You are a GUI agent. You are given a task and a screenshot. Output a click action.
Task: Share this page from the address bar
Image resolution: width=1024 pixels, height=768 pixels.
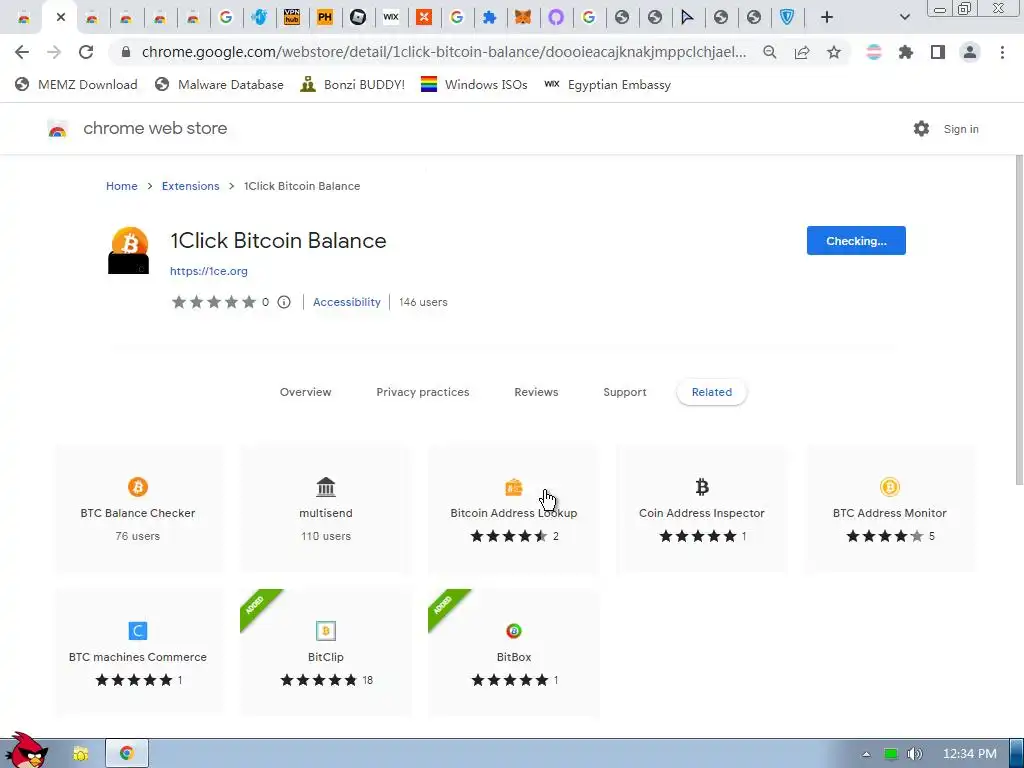point(802,52)
